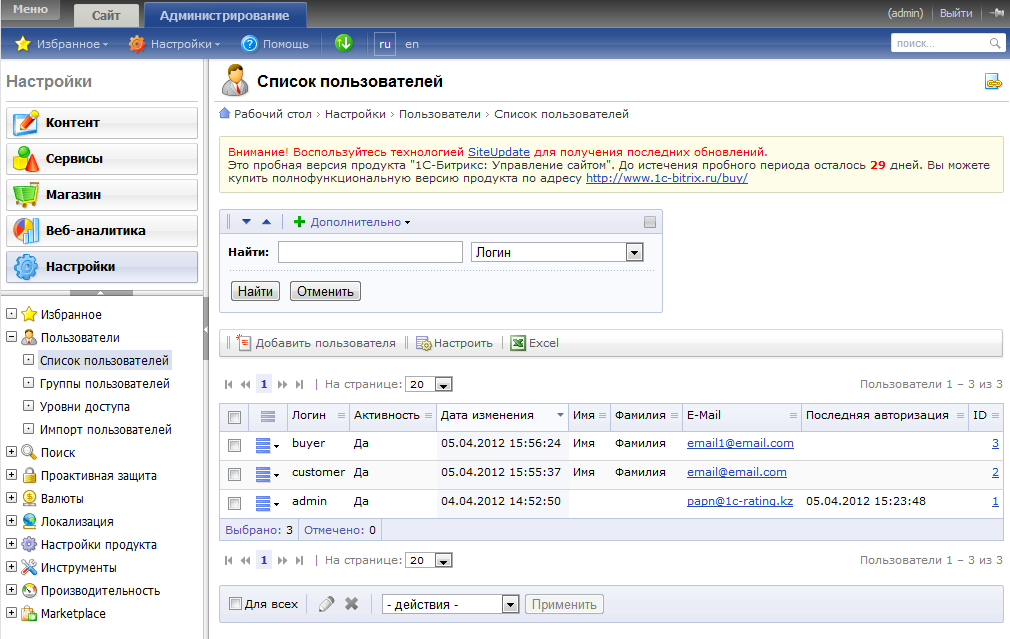Click the pencil edit icon in actions bar
Image resolution: width=1010 pixels, height=639 pixels.
pyautogui.click(x=326, y=604)
